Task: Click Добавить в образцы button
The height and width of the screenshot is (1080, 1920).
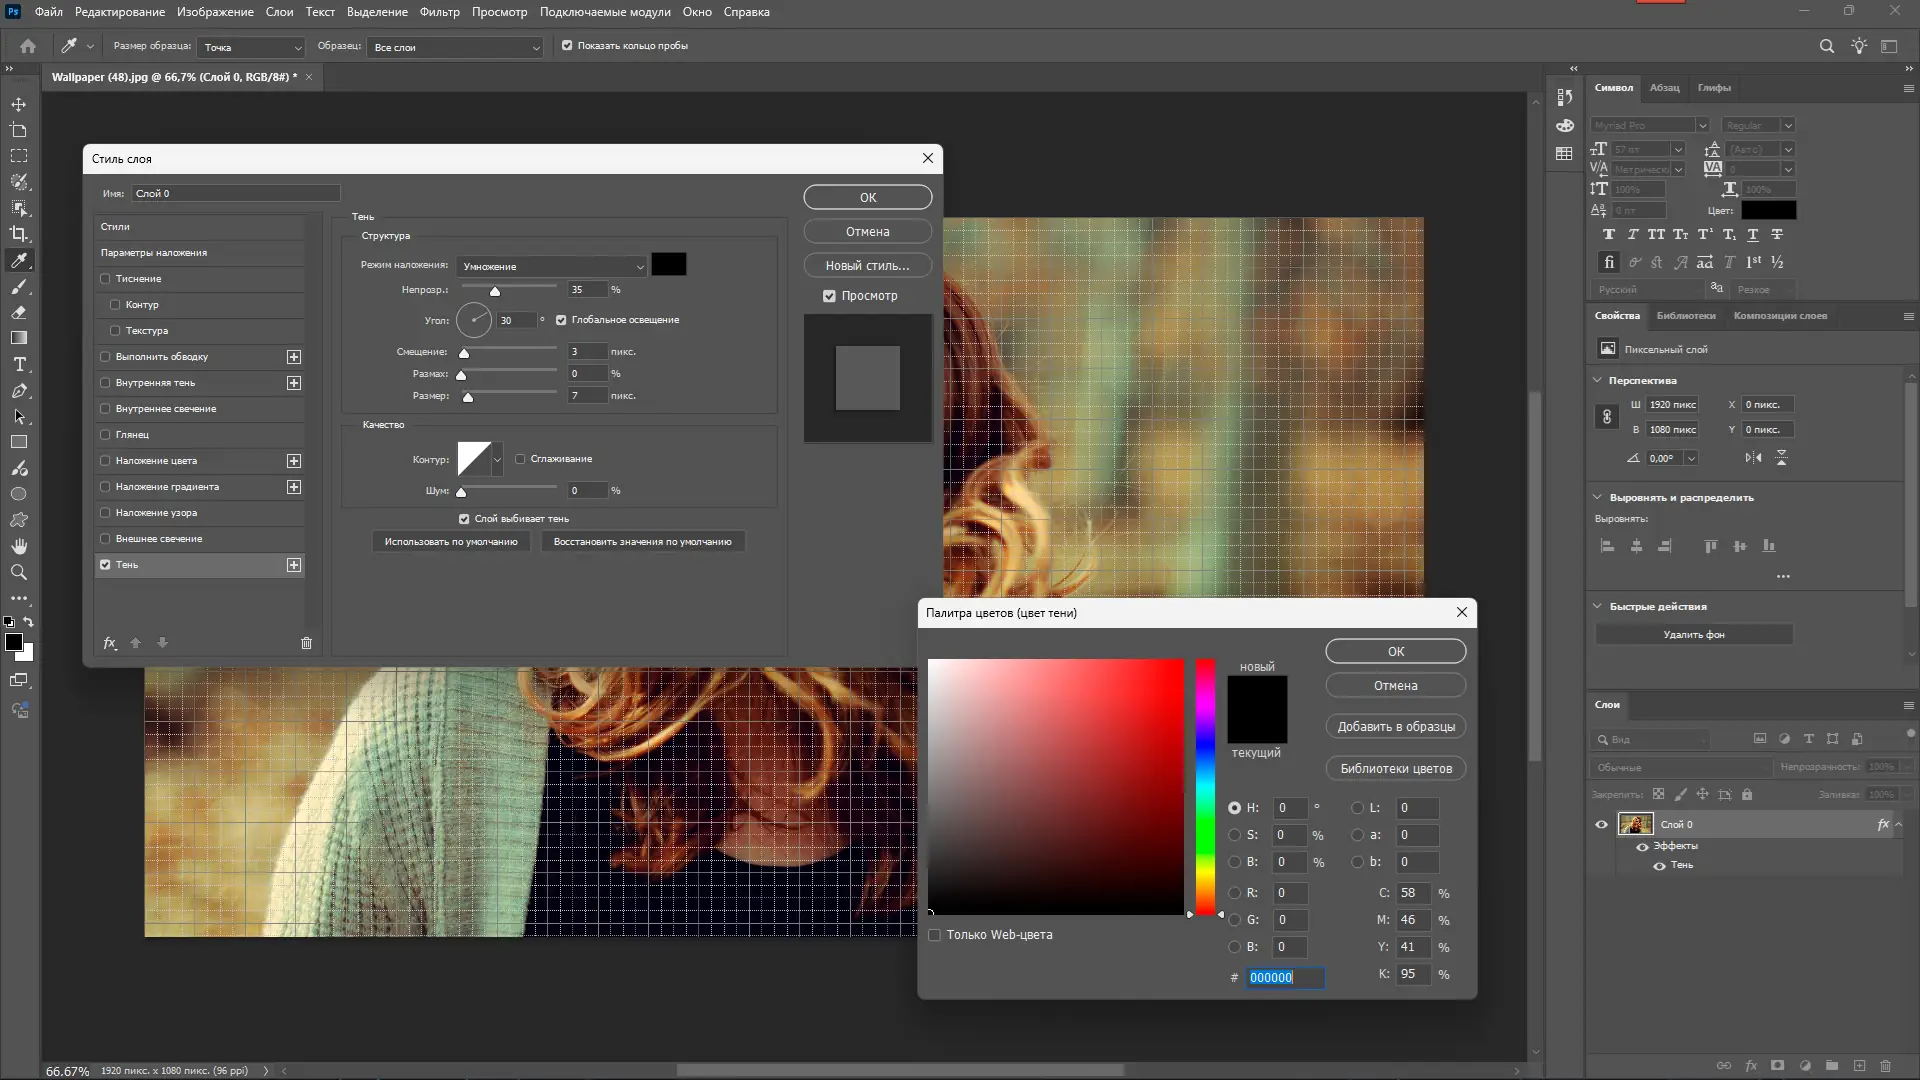Action: pyautogui.click(x=1395, y=727)
